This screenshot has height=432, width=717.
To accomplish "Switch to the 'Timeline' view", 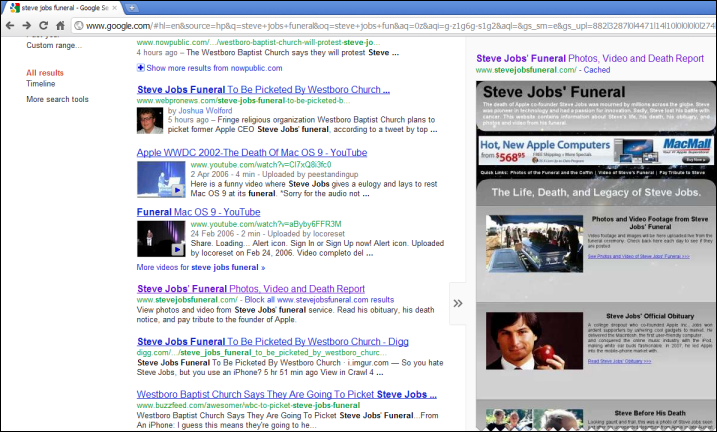I will pyautogui.click(x=41, y=84).
